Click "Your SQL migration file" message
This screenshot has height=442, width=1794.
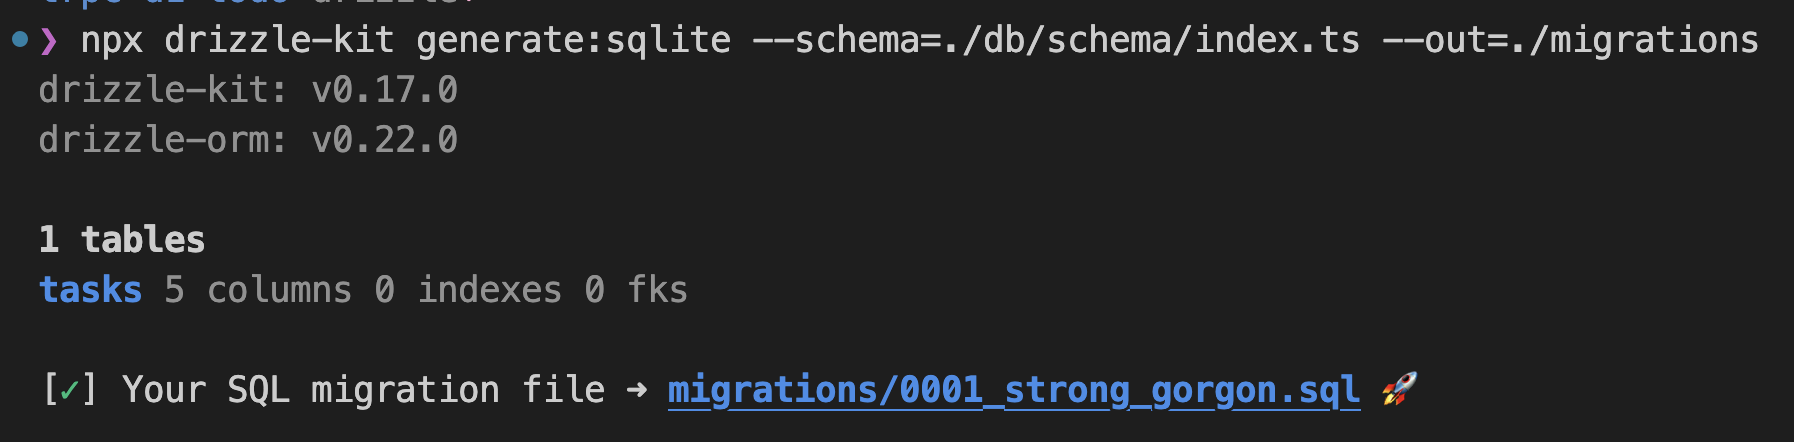(363, 390)
